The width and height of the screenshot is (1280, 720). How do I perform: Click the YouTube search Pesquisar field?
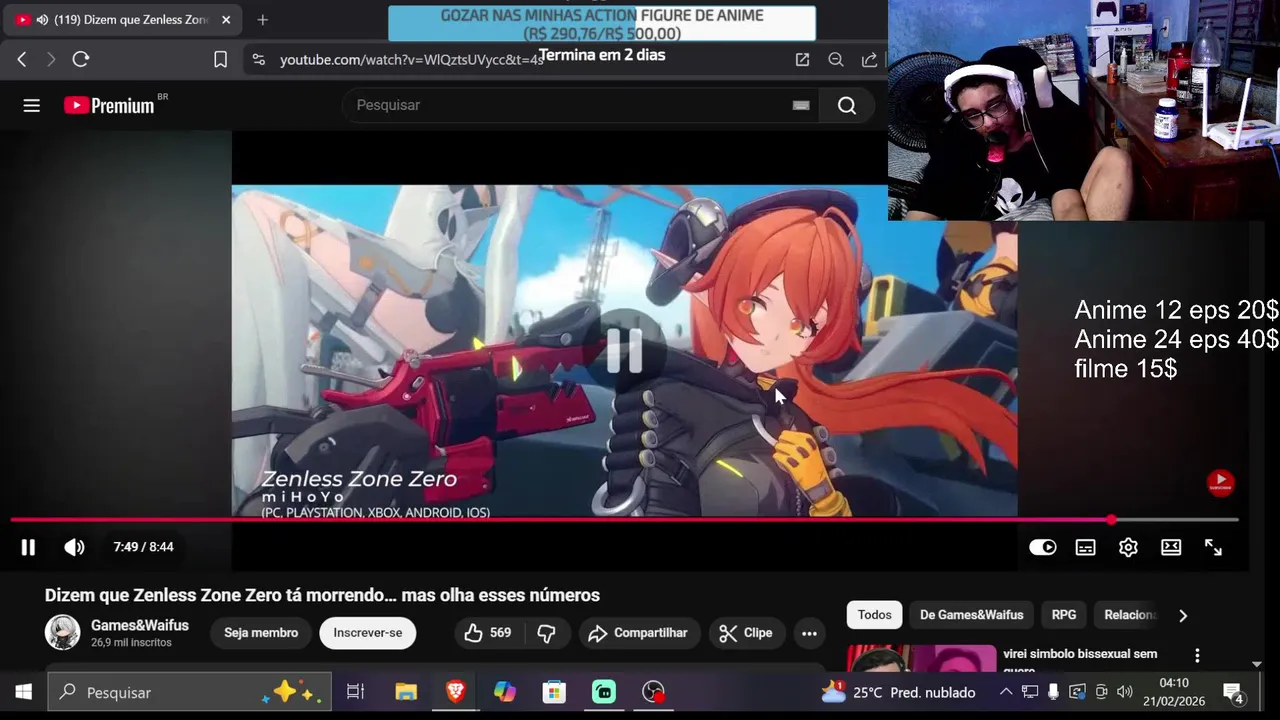(x=580, y=105)
